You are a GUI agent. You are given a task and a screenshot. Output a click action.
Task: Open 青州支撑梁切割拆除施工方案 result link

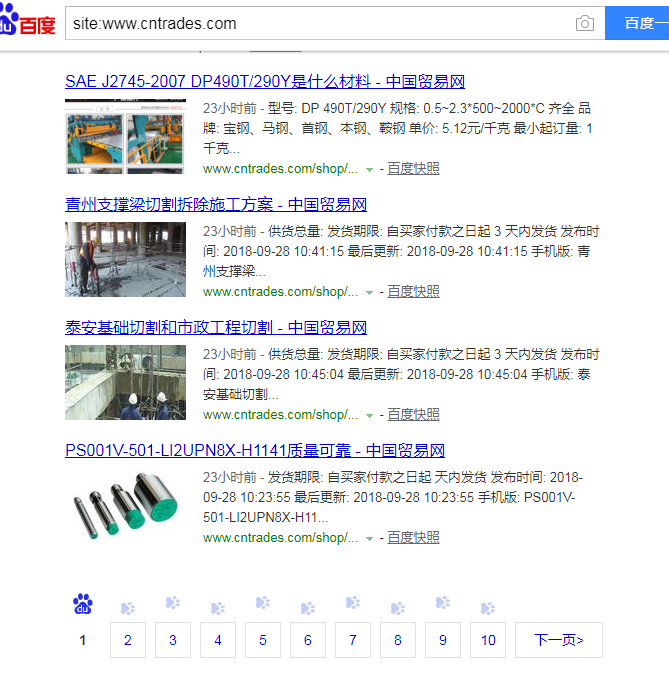pos(216,205)
